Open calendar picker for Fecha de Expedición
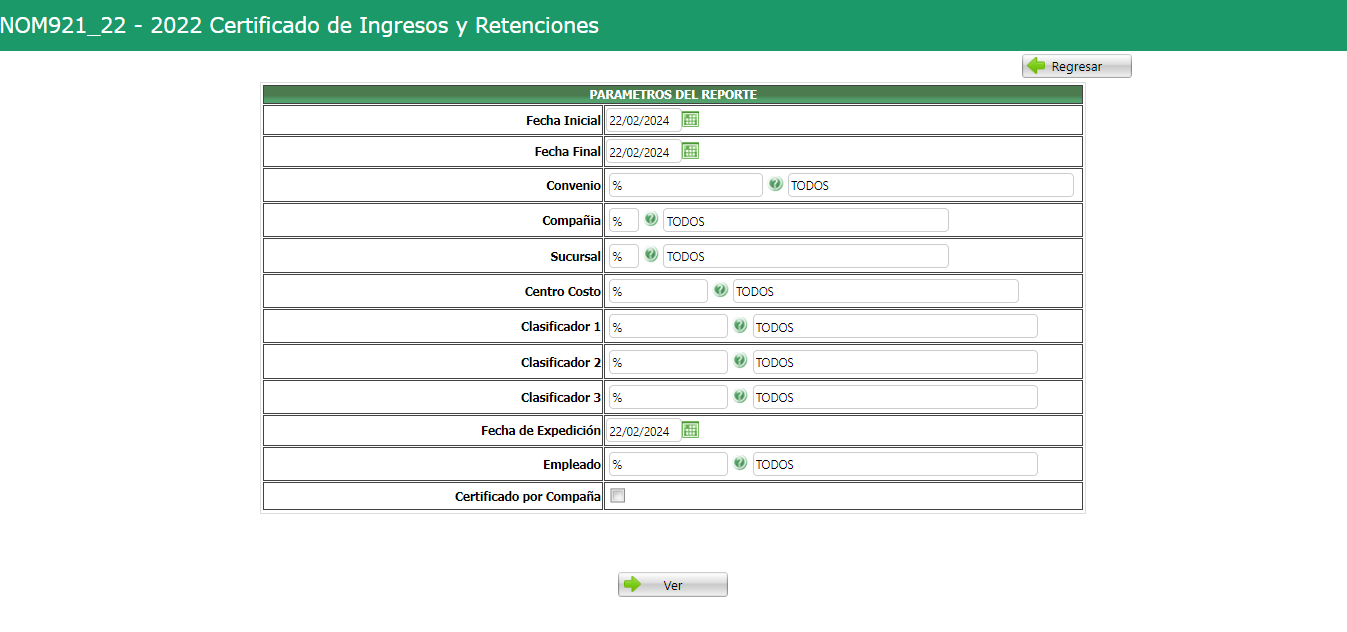Image resolution: width=1347 pixels, height=632 pixels. click(x=690, y=430)
